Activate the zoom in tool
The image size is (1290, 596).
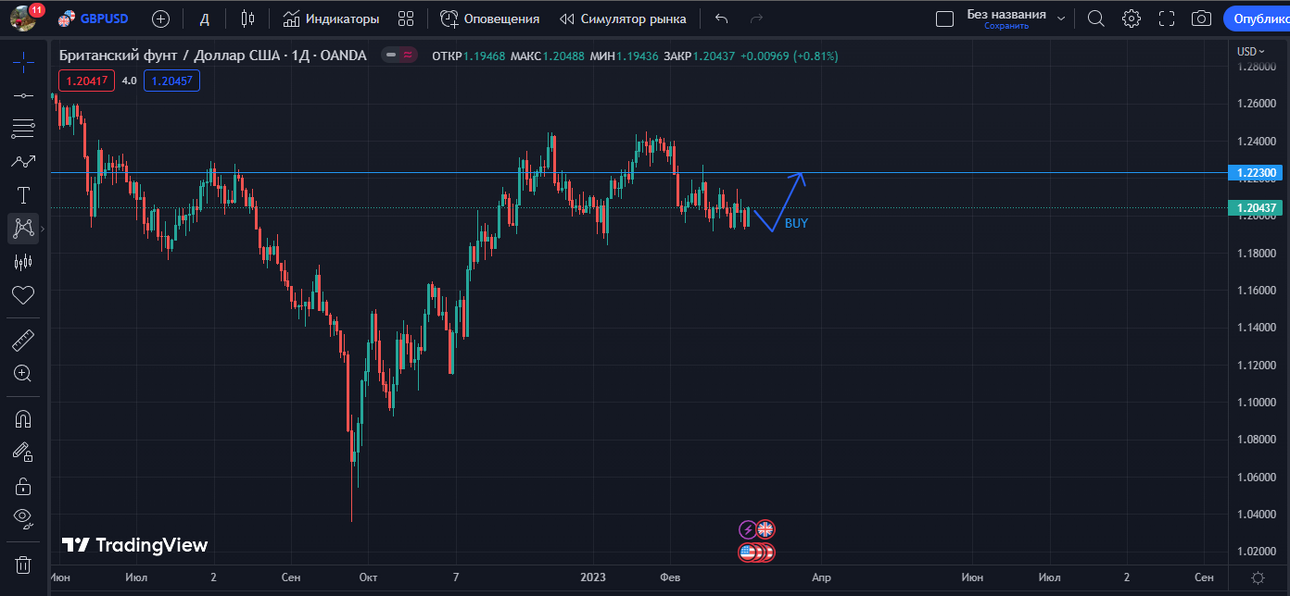tap(23, 374)
